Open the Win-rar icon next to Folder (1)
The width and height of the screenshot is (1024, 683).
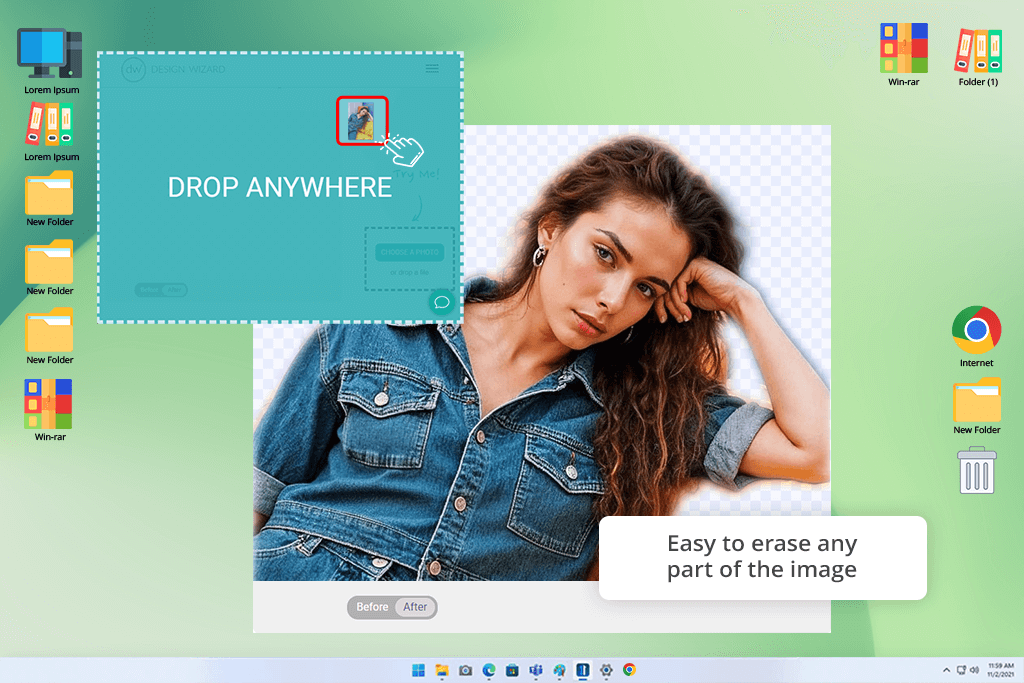tap(903, 55)
